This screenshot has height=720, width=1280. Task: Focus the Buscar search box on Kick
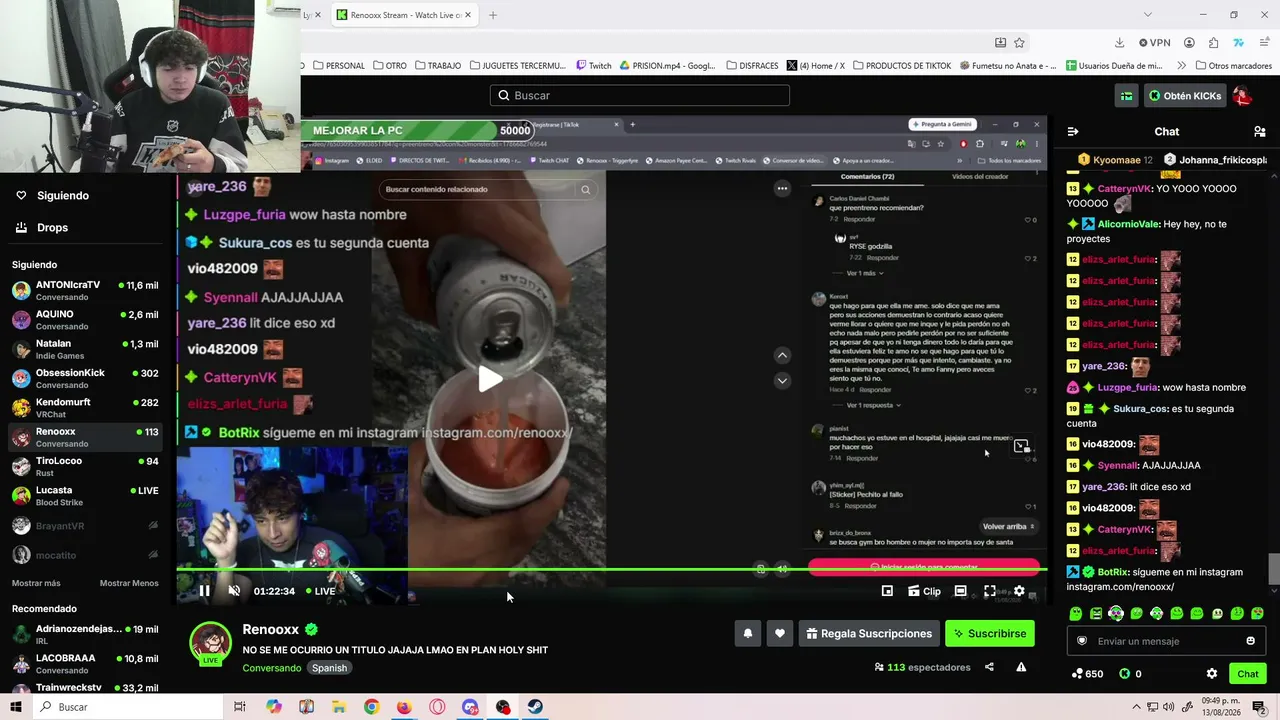640,95
